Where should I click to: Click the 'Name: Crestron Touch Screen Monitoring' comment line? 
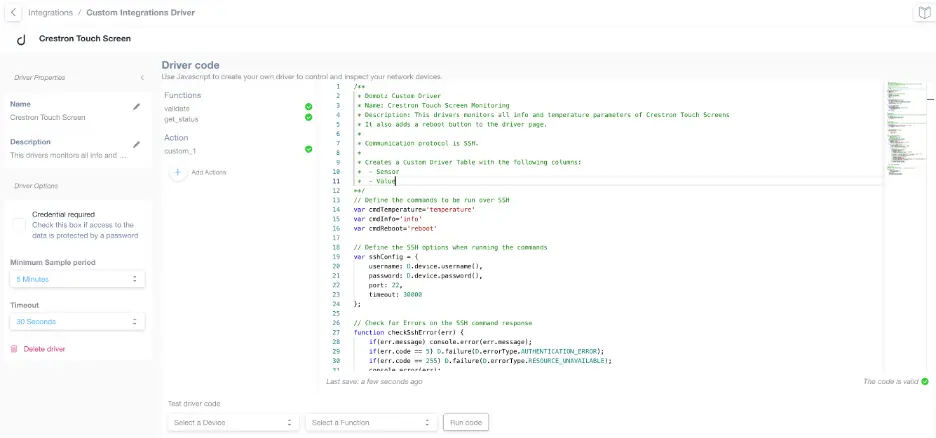433,105
